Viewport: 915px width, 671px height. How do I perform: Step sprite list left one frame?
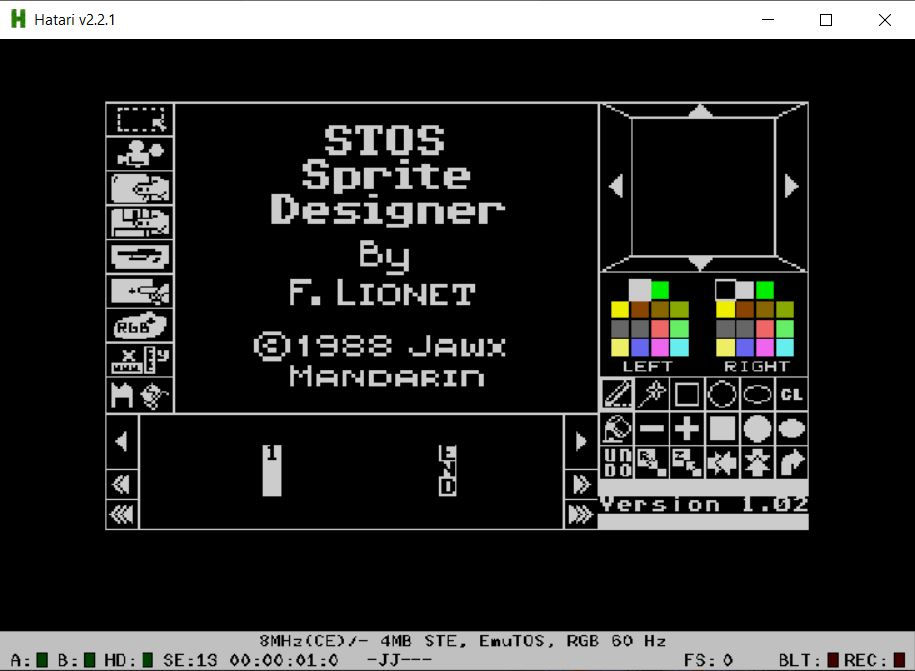122,441
